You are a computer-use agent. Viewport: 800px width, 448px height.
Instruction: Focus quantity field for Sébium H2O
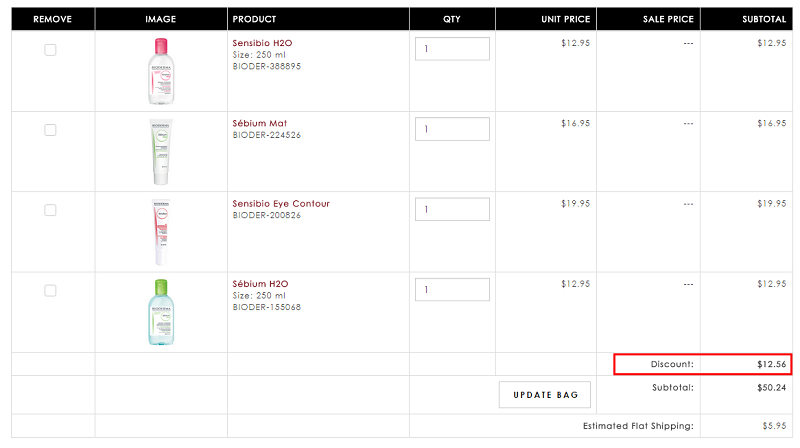coord(452,290)
